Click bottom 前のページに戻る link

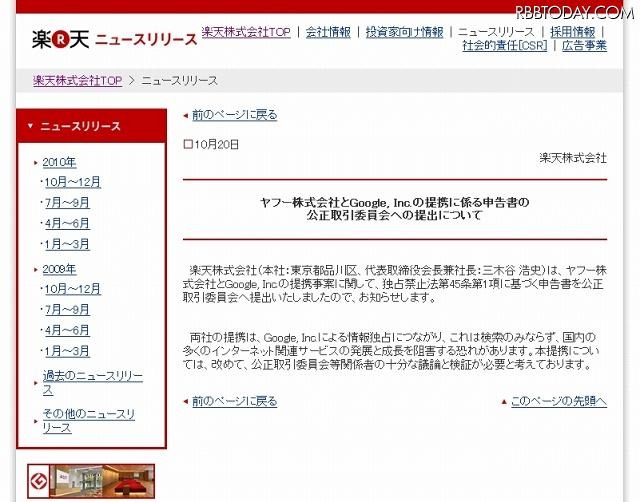[x=235, y=401]
